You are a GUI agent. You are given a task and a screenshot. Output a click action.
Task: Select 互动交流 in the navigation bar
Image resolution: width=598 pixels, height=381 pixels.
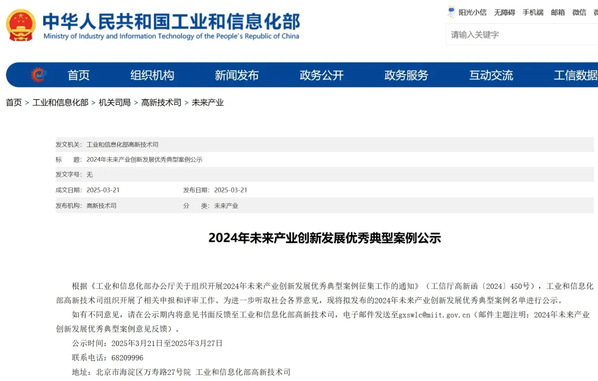coord(491,75)
